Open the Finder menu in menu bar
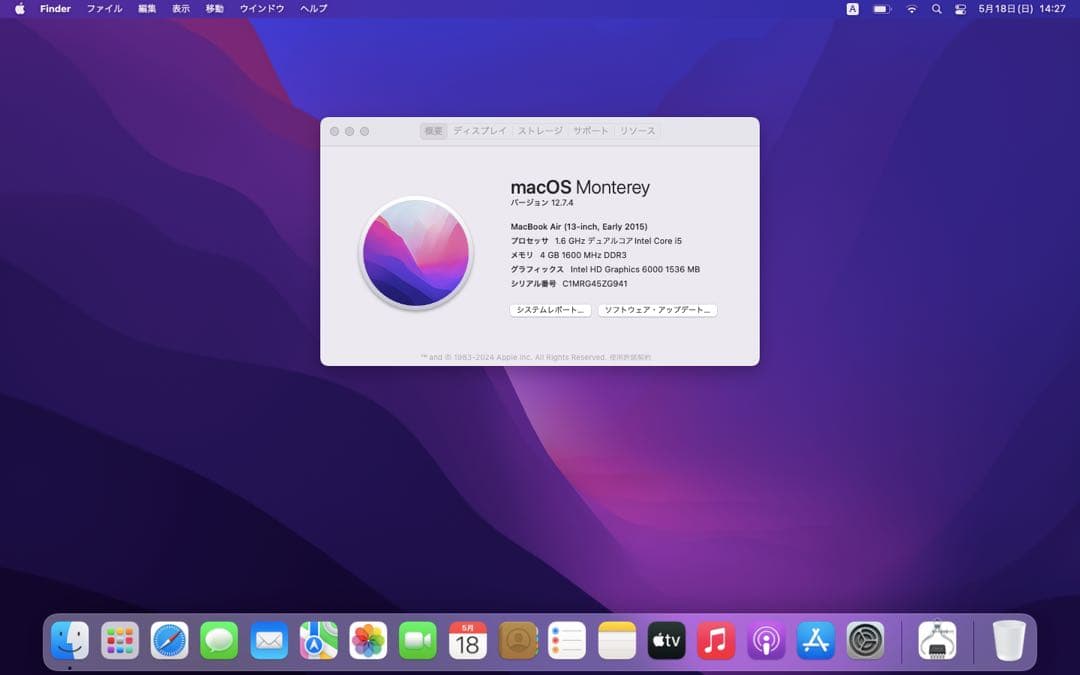Screen dimensions: 1080x675 pyautogui.click(x=55, y=9)
